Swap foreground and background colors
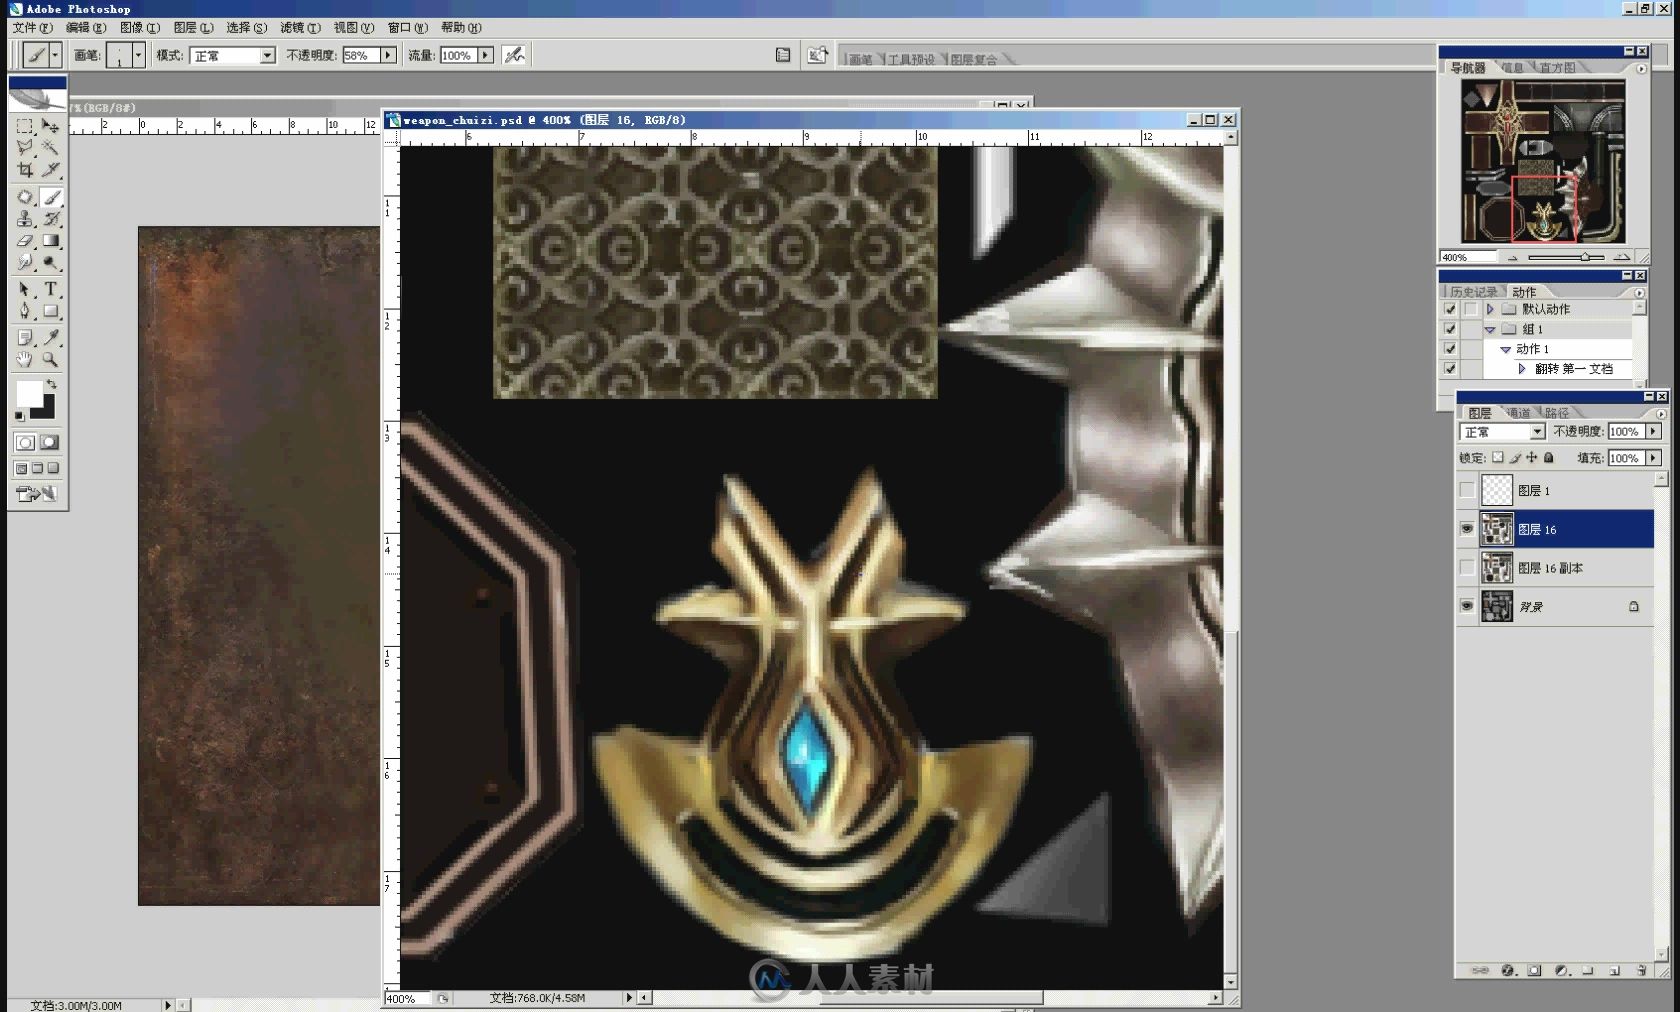The width and height of the screenshot is (1680, 1012). click(52, 384)
